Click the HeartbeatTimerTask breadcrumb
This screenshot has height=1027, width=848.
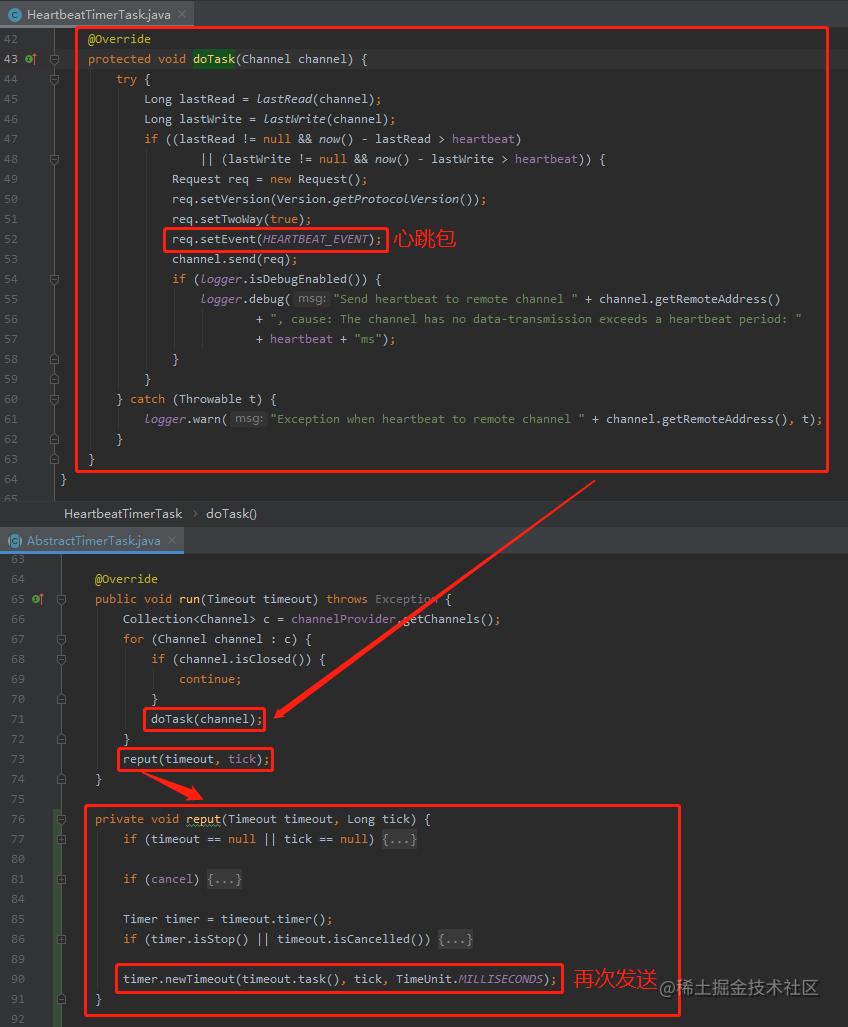coord(123,514)
